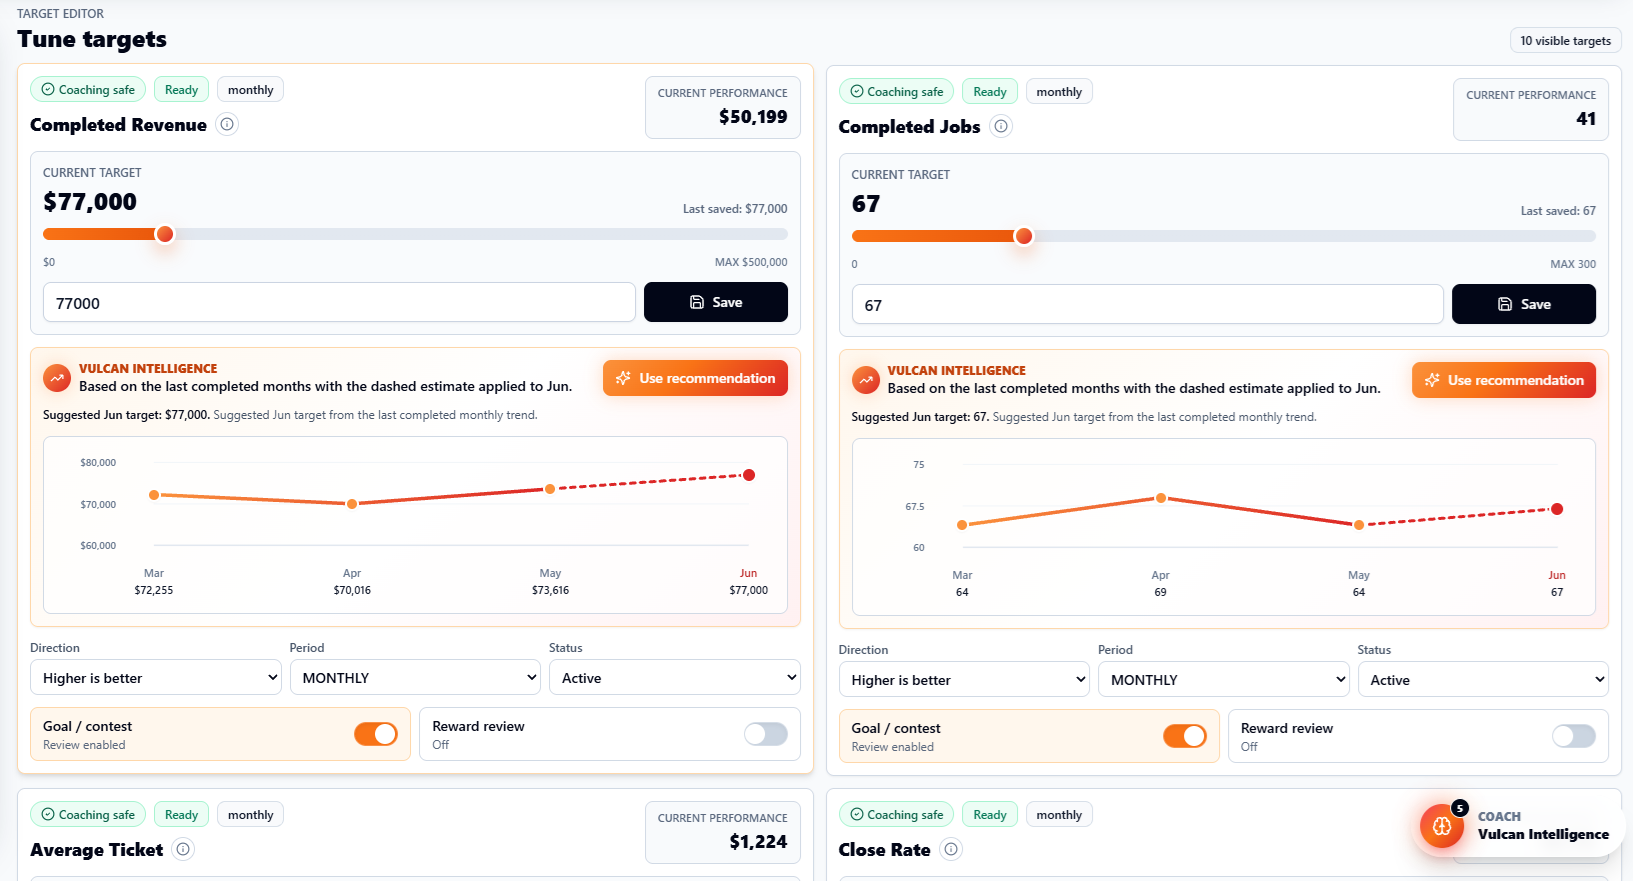Enable Reward review toggle for Completed Revenue

(766, 734)
